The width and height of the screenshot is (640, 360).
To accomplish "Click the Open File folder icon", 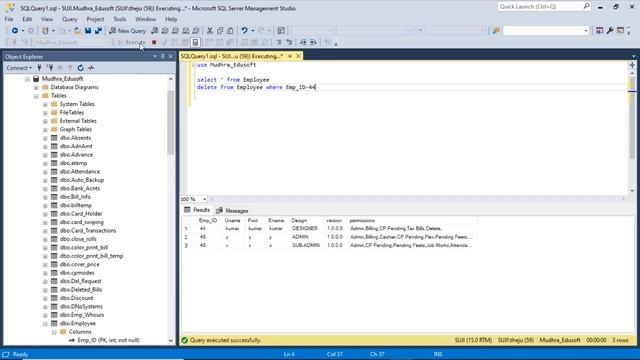I will click(x=77, y=31).
